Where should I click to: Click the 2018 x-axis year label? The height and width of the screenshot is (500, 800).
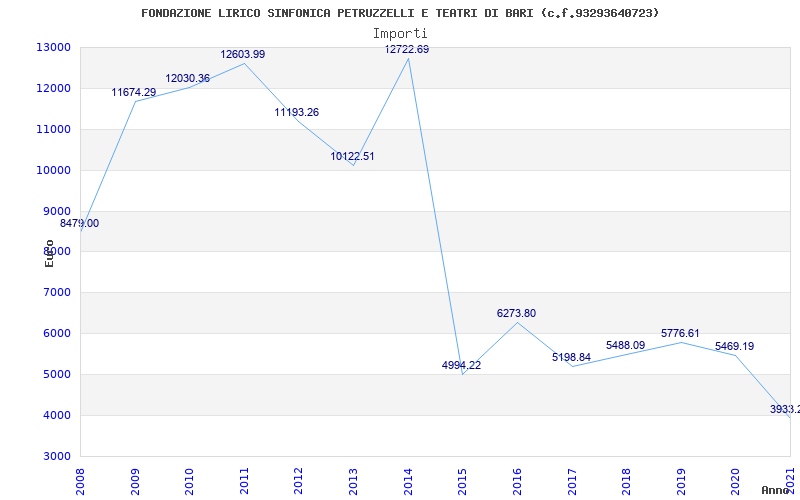pos(627,482)
